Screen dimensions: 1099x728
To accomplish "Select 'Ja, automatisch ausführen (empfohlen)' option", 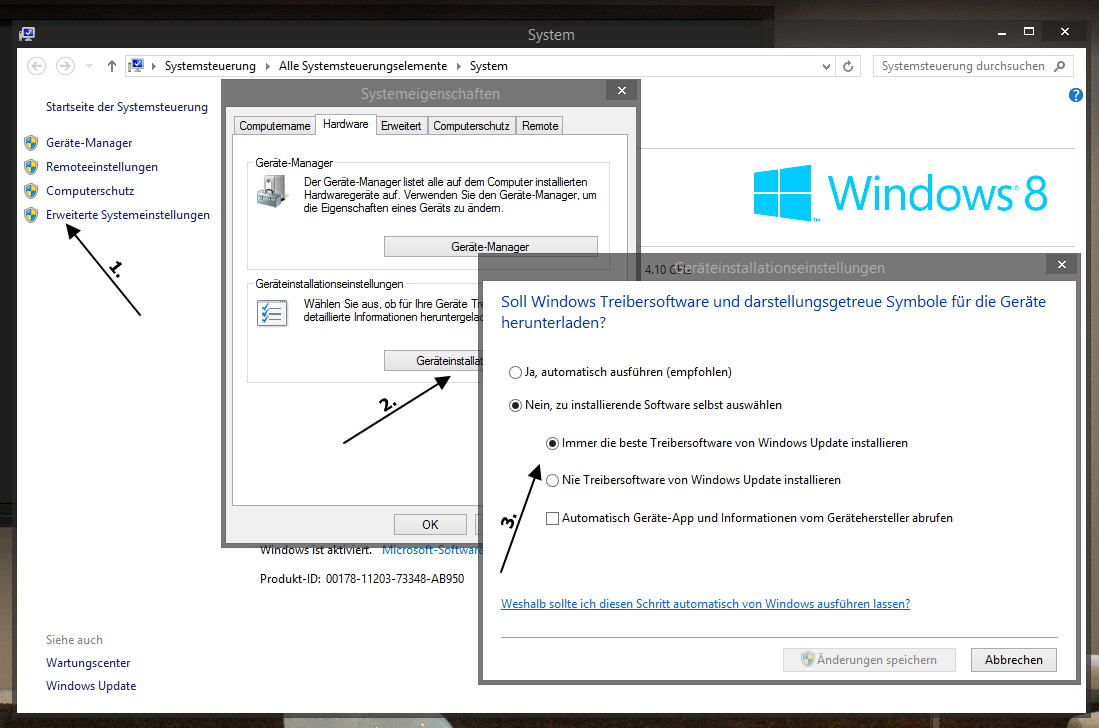I will (516, 373).
